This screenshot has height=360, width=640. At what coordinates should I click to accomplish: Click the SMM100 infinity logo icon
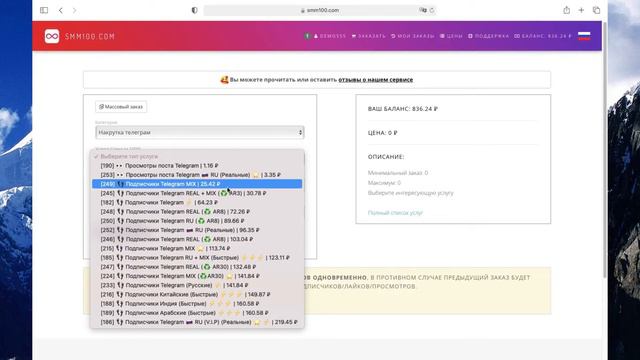pyautogui.click(x=52, y=36)
